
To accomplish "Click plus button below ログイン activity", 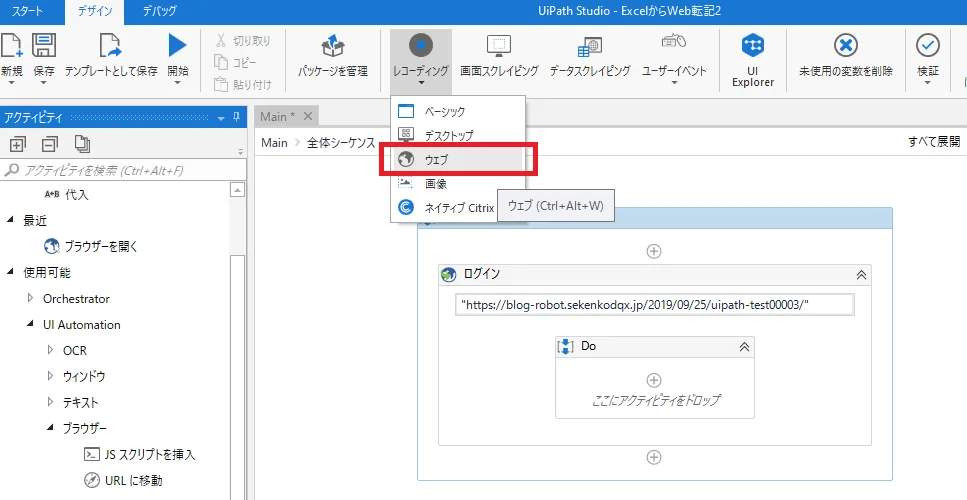I will tap(654, 457).
